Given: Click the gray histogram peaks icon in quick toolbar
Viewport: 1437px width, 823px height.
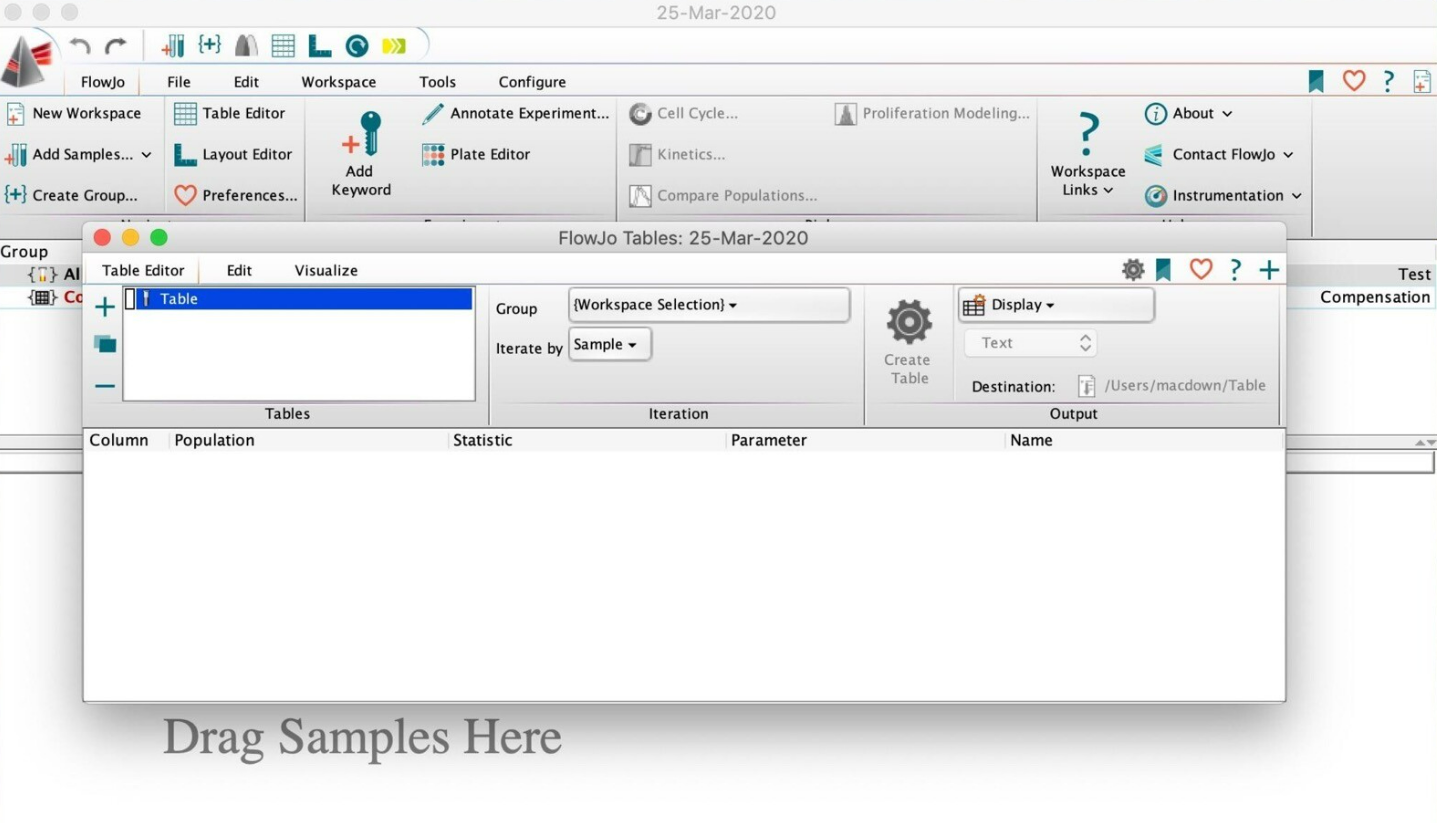Looking at the screenshot, I should tap(246, 46).
